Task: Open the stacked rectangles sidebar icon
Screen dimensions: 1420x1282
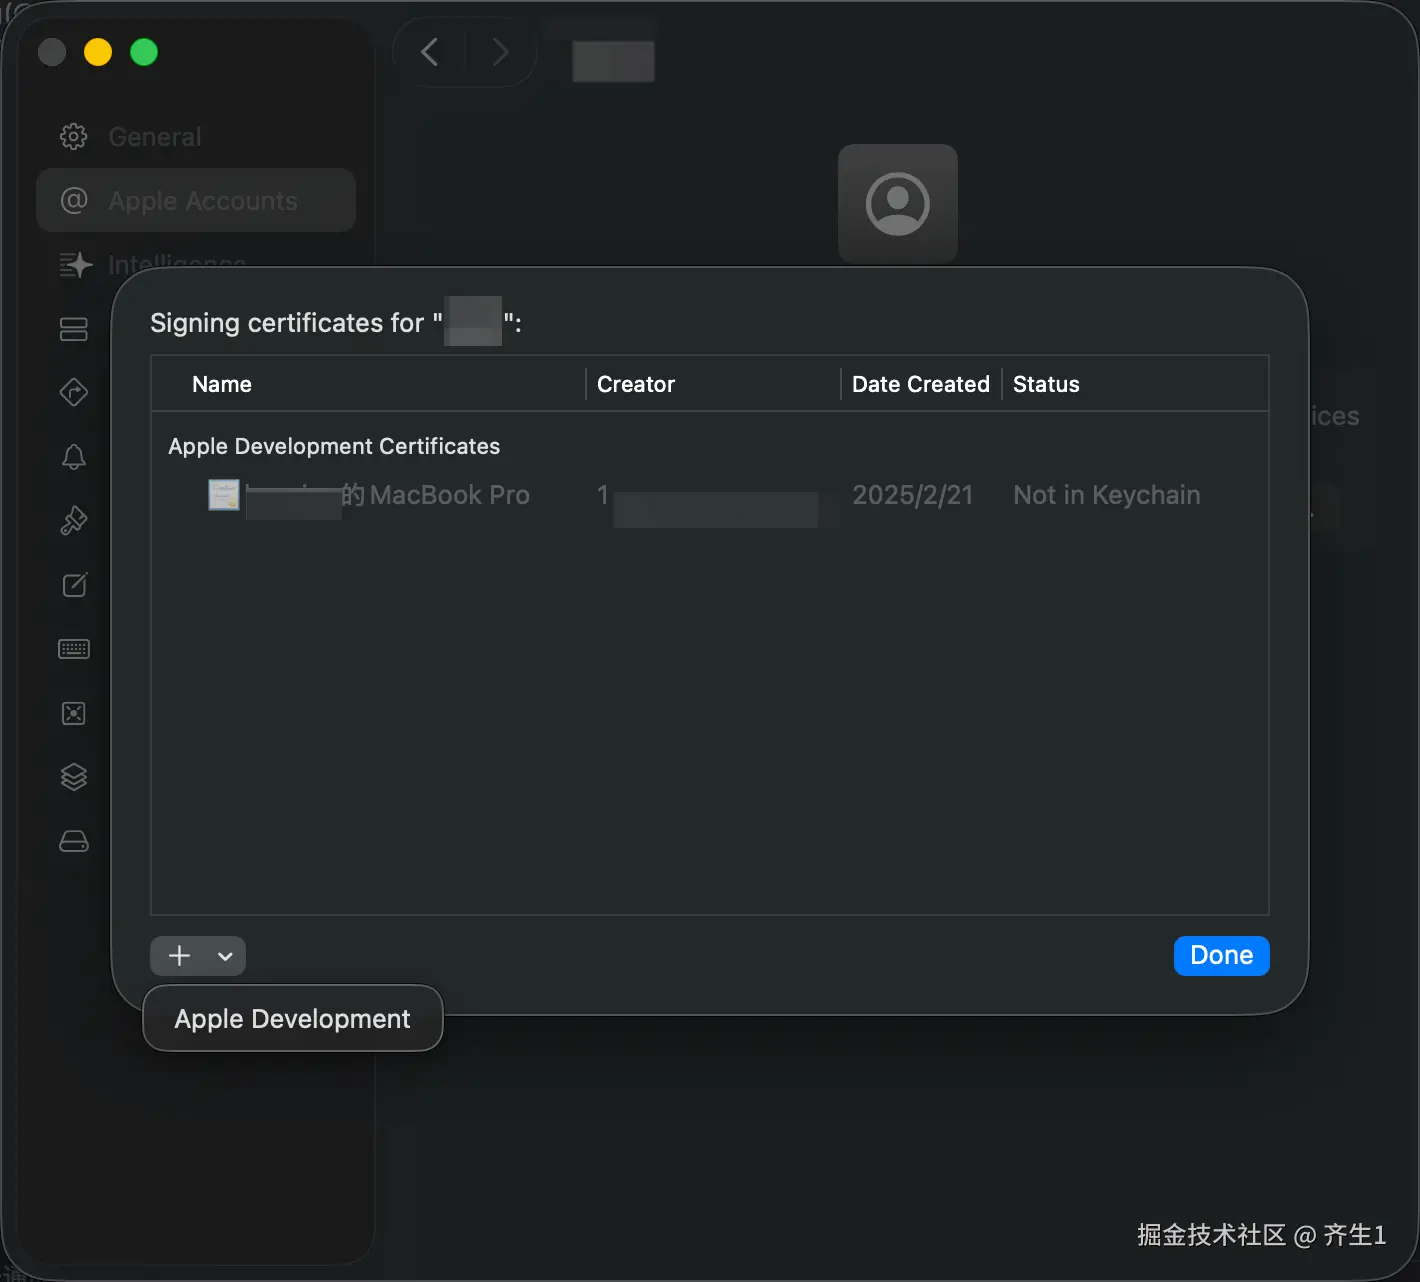Action: tap(74, 329)
